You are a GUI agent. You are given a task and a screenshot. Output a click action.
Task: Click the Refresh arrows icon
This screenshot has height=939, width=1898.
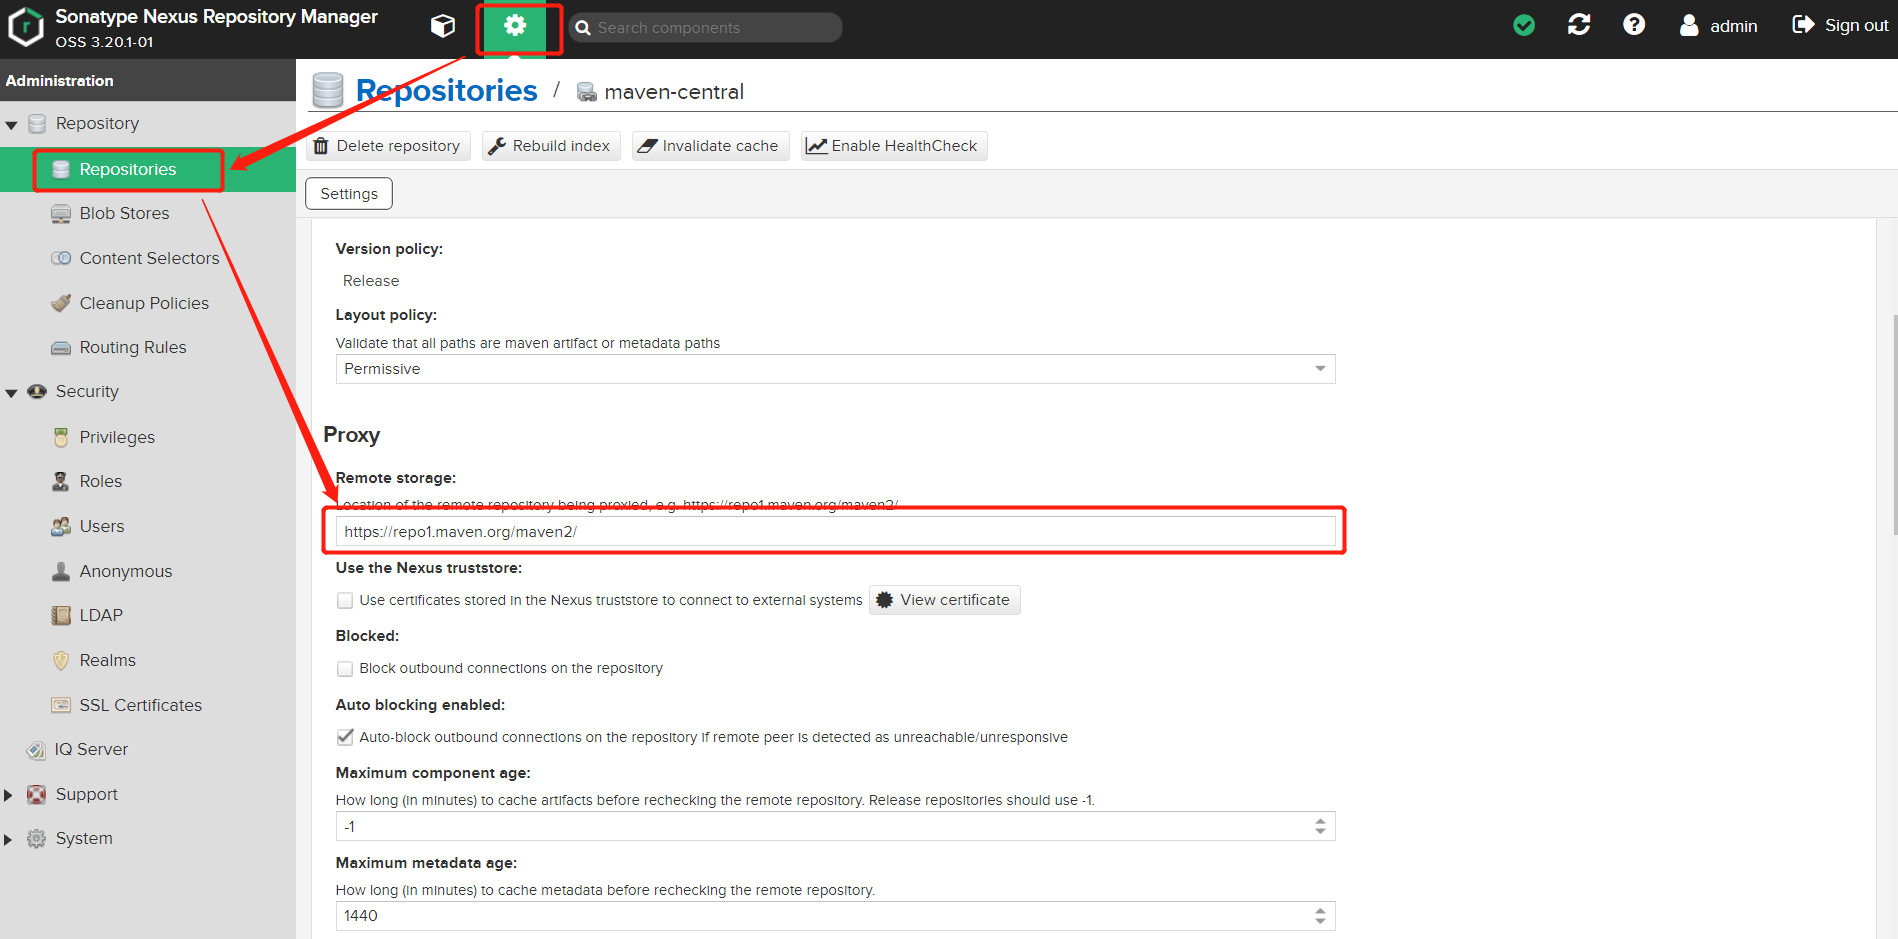click(x=1579, y=25)
